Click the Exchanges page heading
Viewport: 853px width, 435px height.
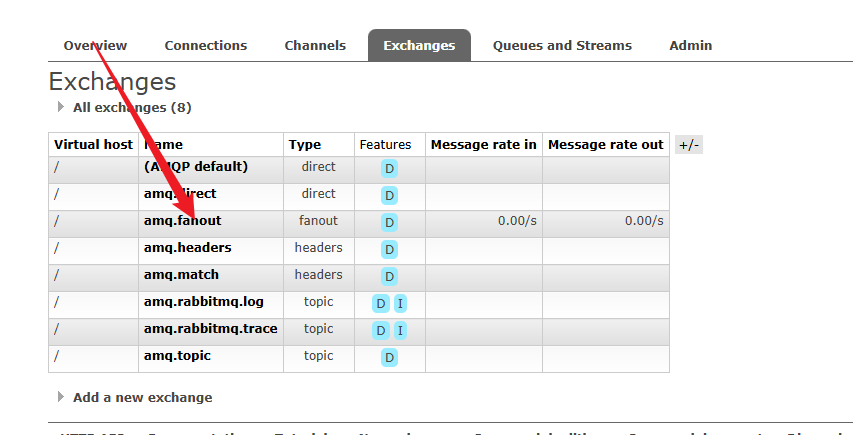pos(112,82)
